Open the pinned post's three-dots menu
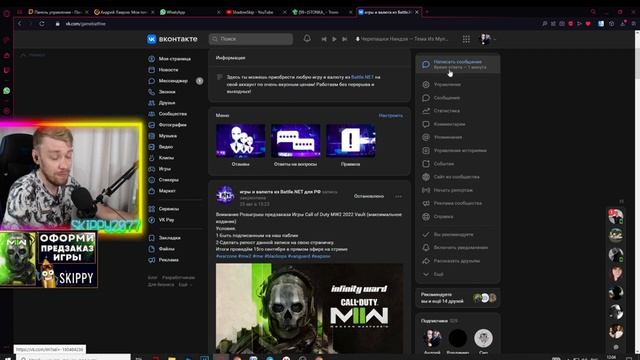 pyautogui.click(x=398, y=196)
